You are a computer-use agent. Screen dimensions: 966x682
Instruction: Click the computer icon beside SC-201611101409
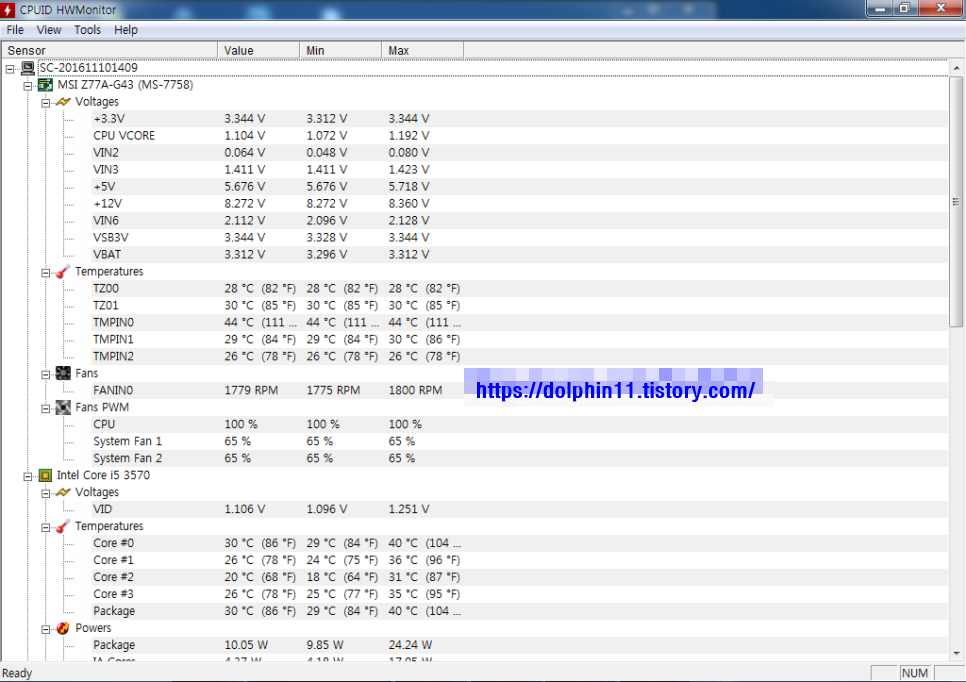click(28, 68)
